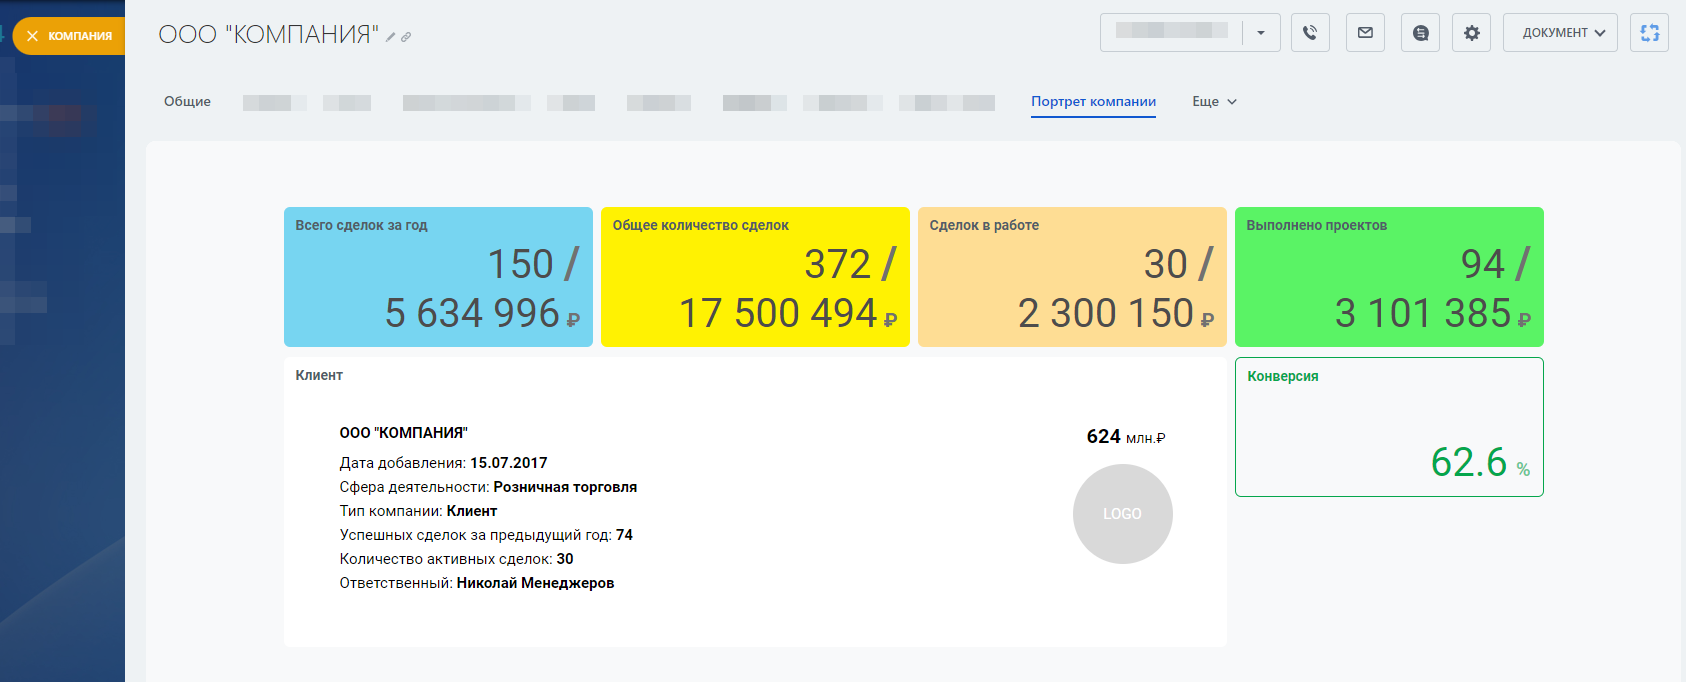Select the orange Сделок в работе card

(1072, 277)
